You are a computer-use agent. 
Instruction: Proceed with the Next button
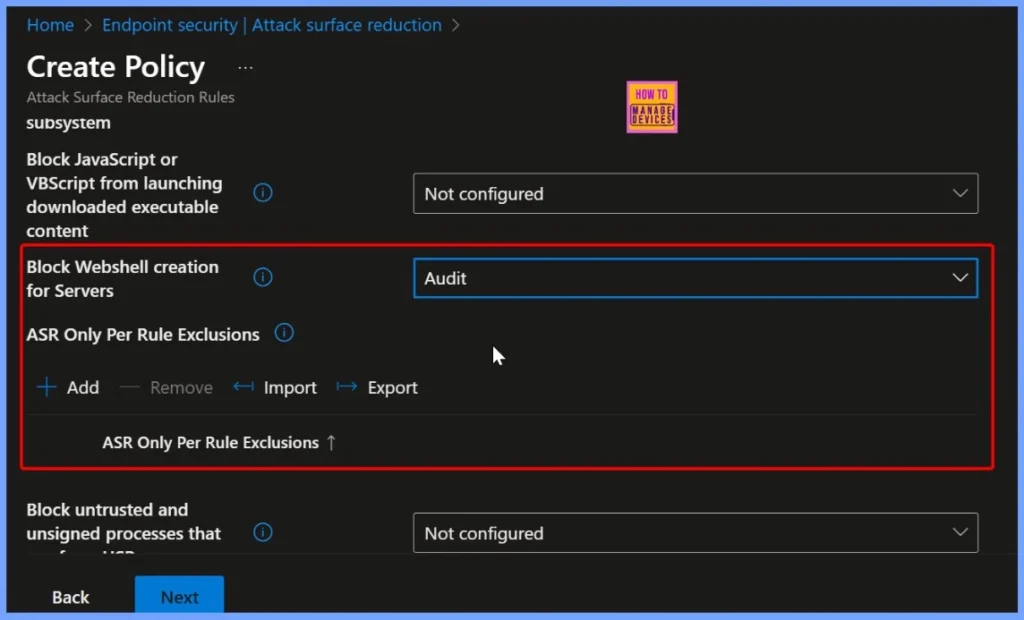(179, 597)
